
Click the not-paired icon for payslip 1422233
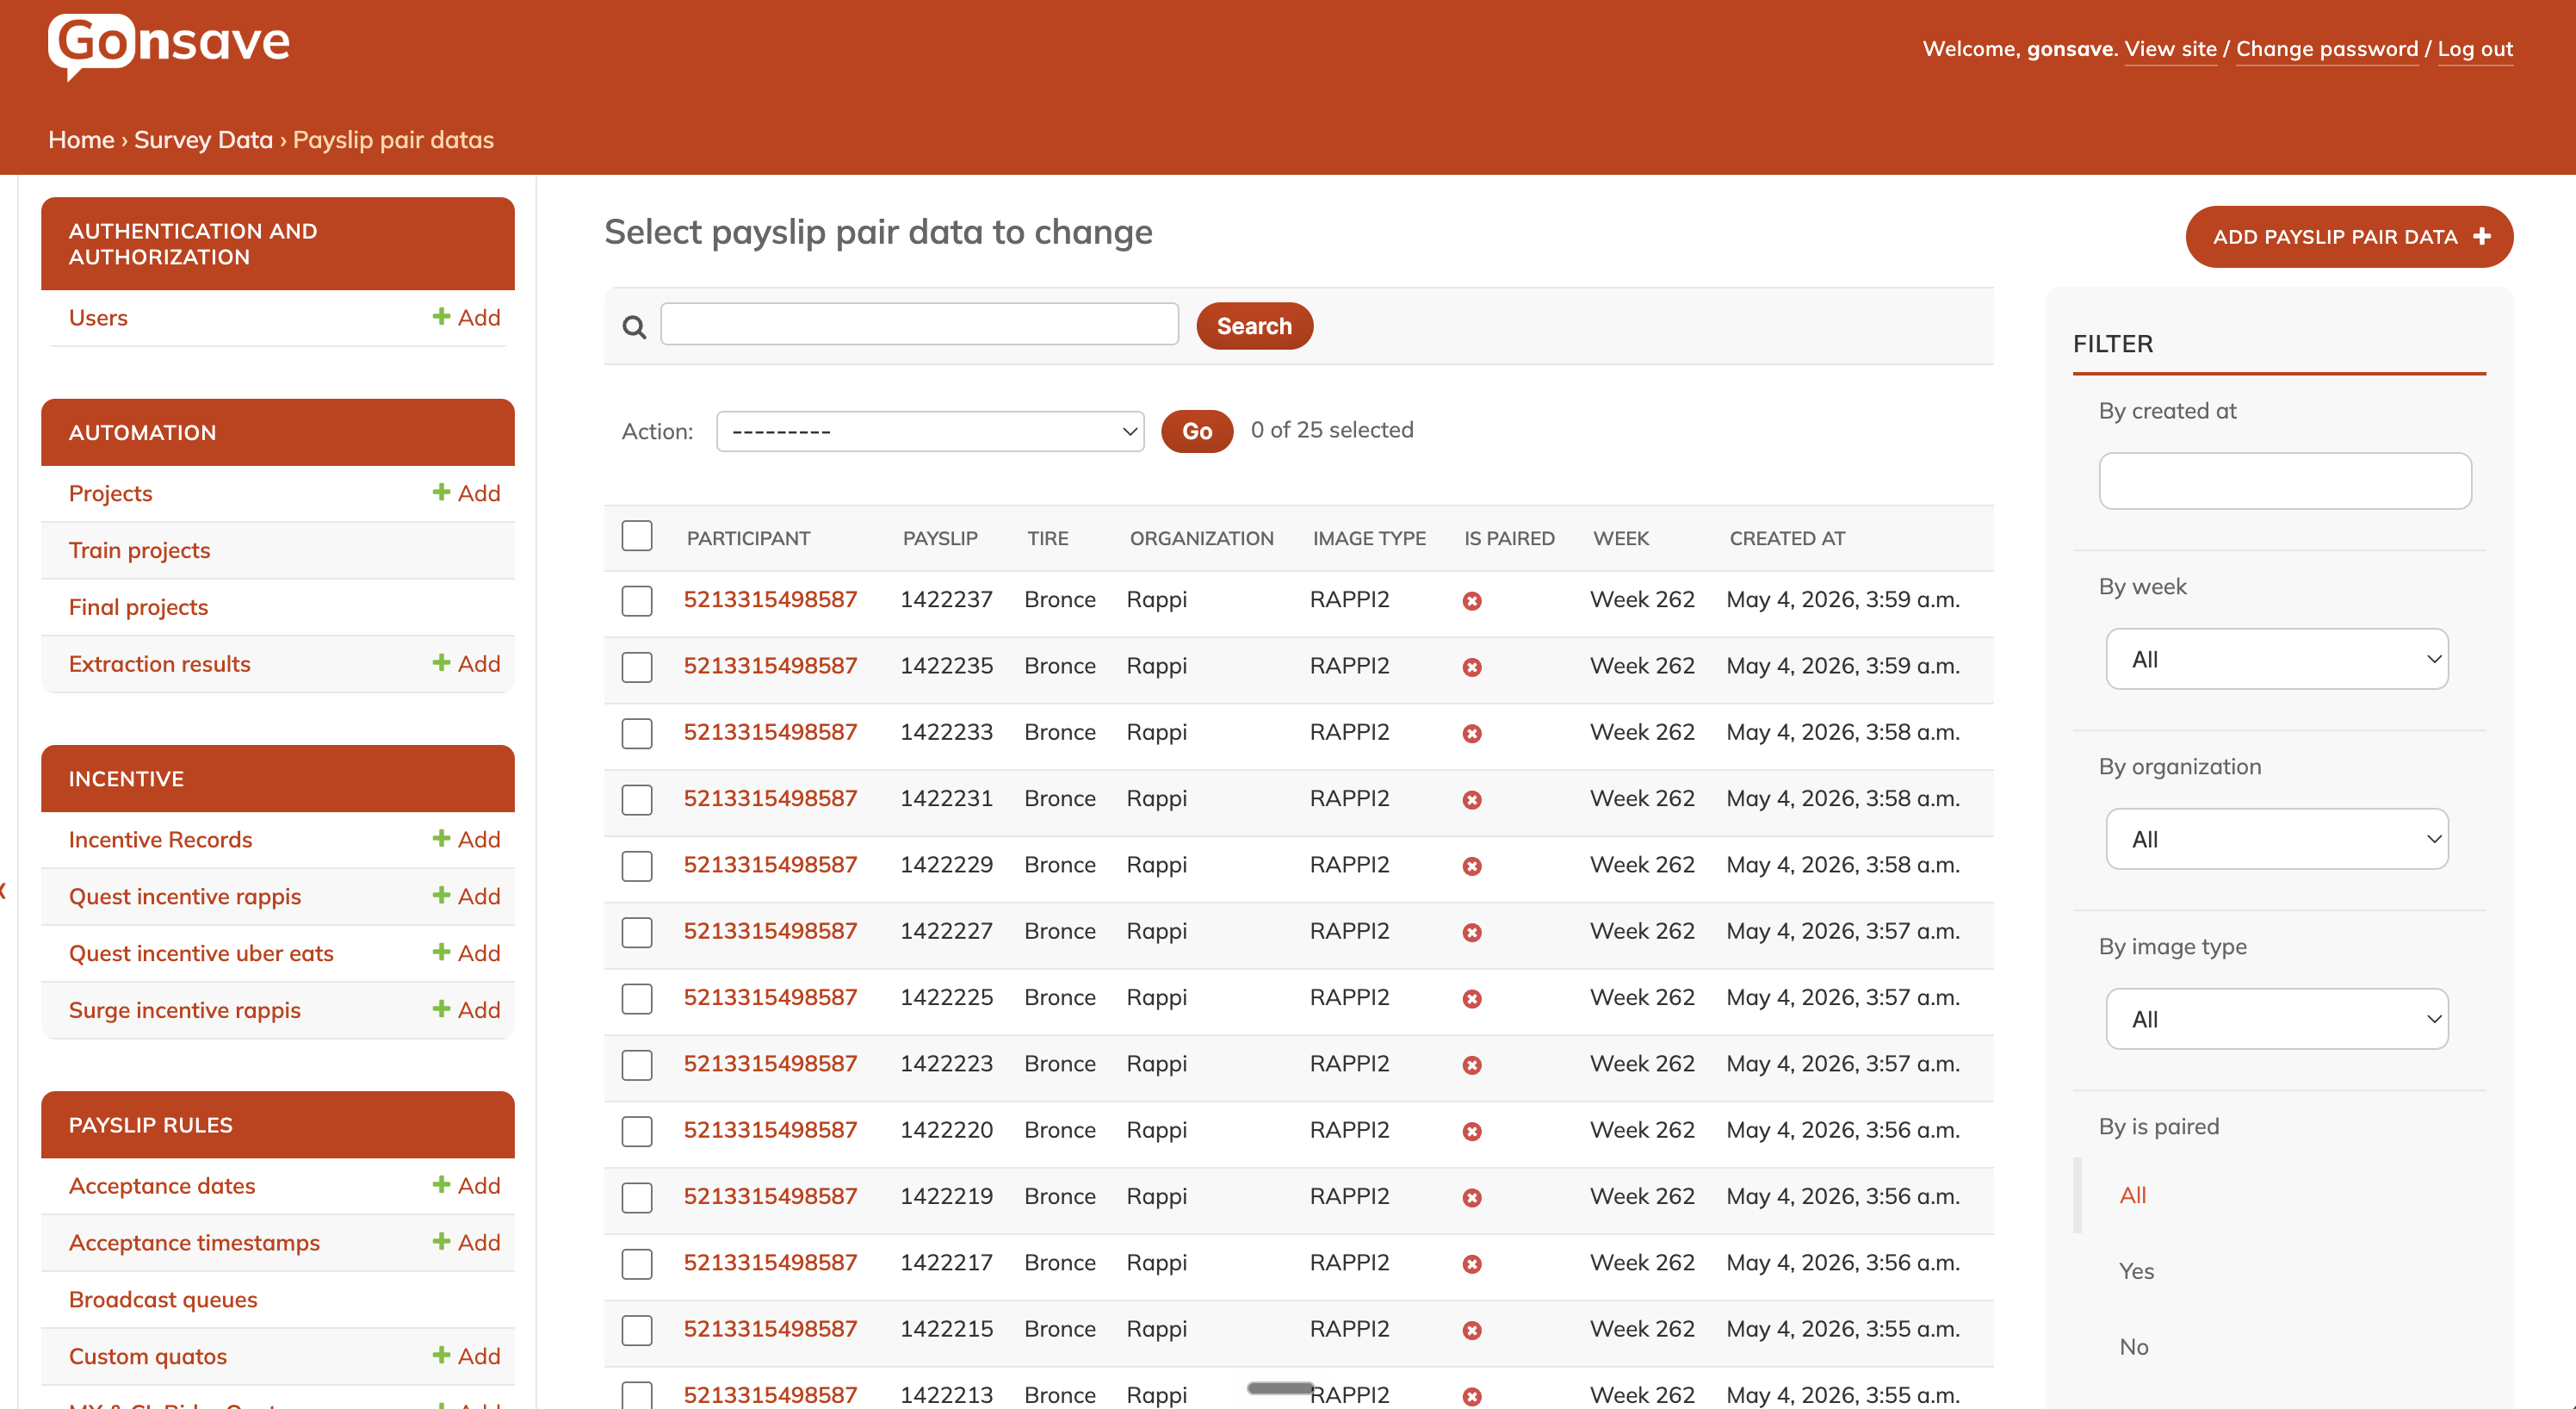click(x=1472, y=733)
